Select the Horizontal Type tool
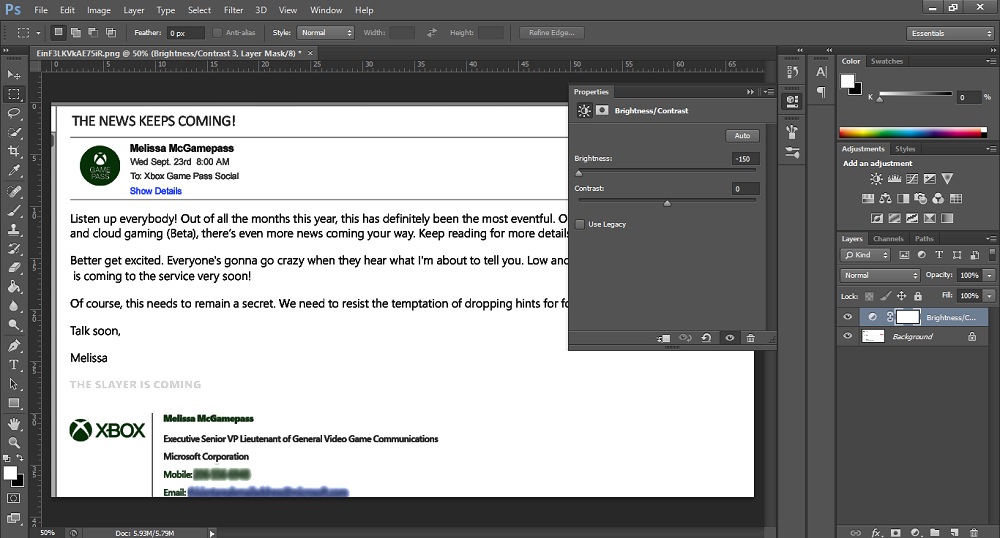Screen dimensions: 1000x538 pos(14,365)
